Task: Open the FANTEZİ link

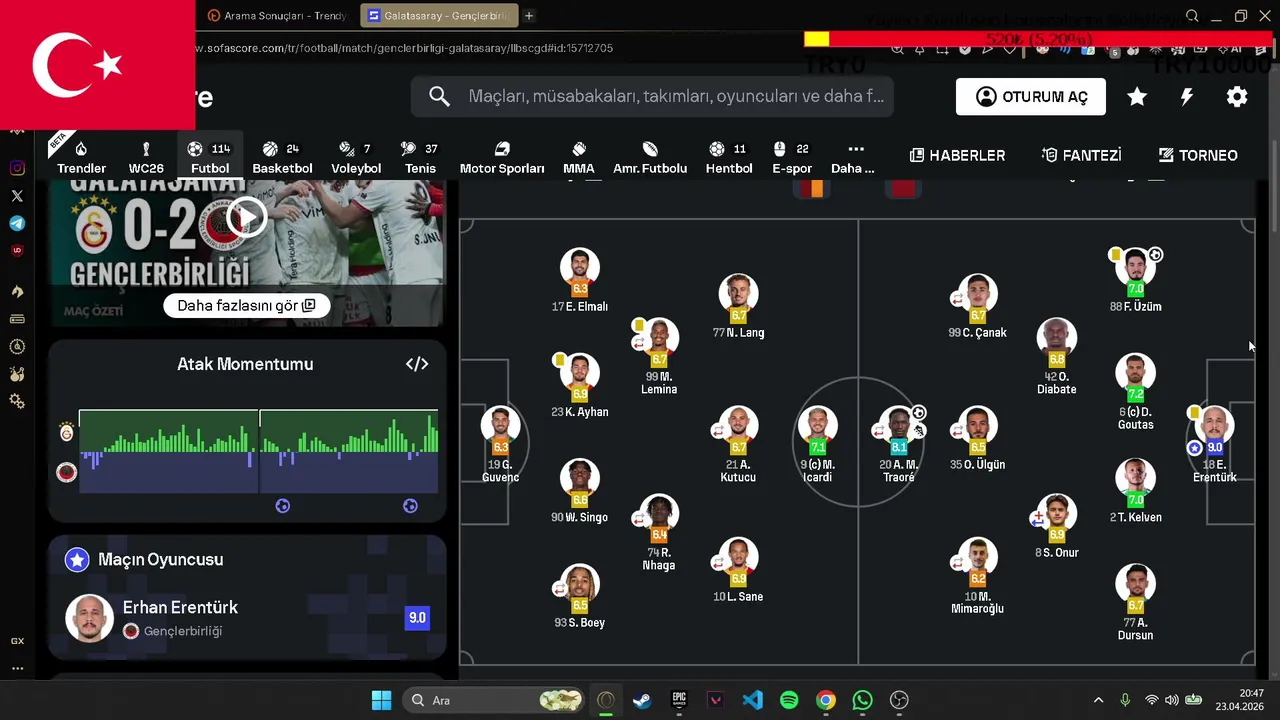Action: tap(1081, 155)
